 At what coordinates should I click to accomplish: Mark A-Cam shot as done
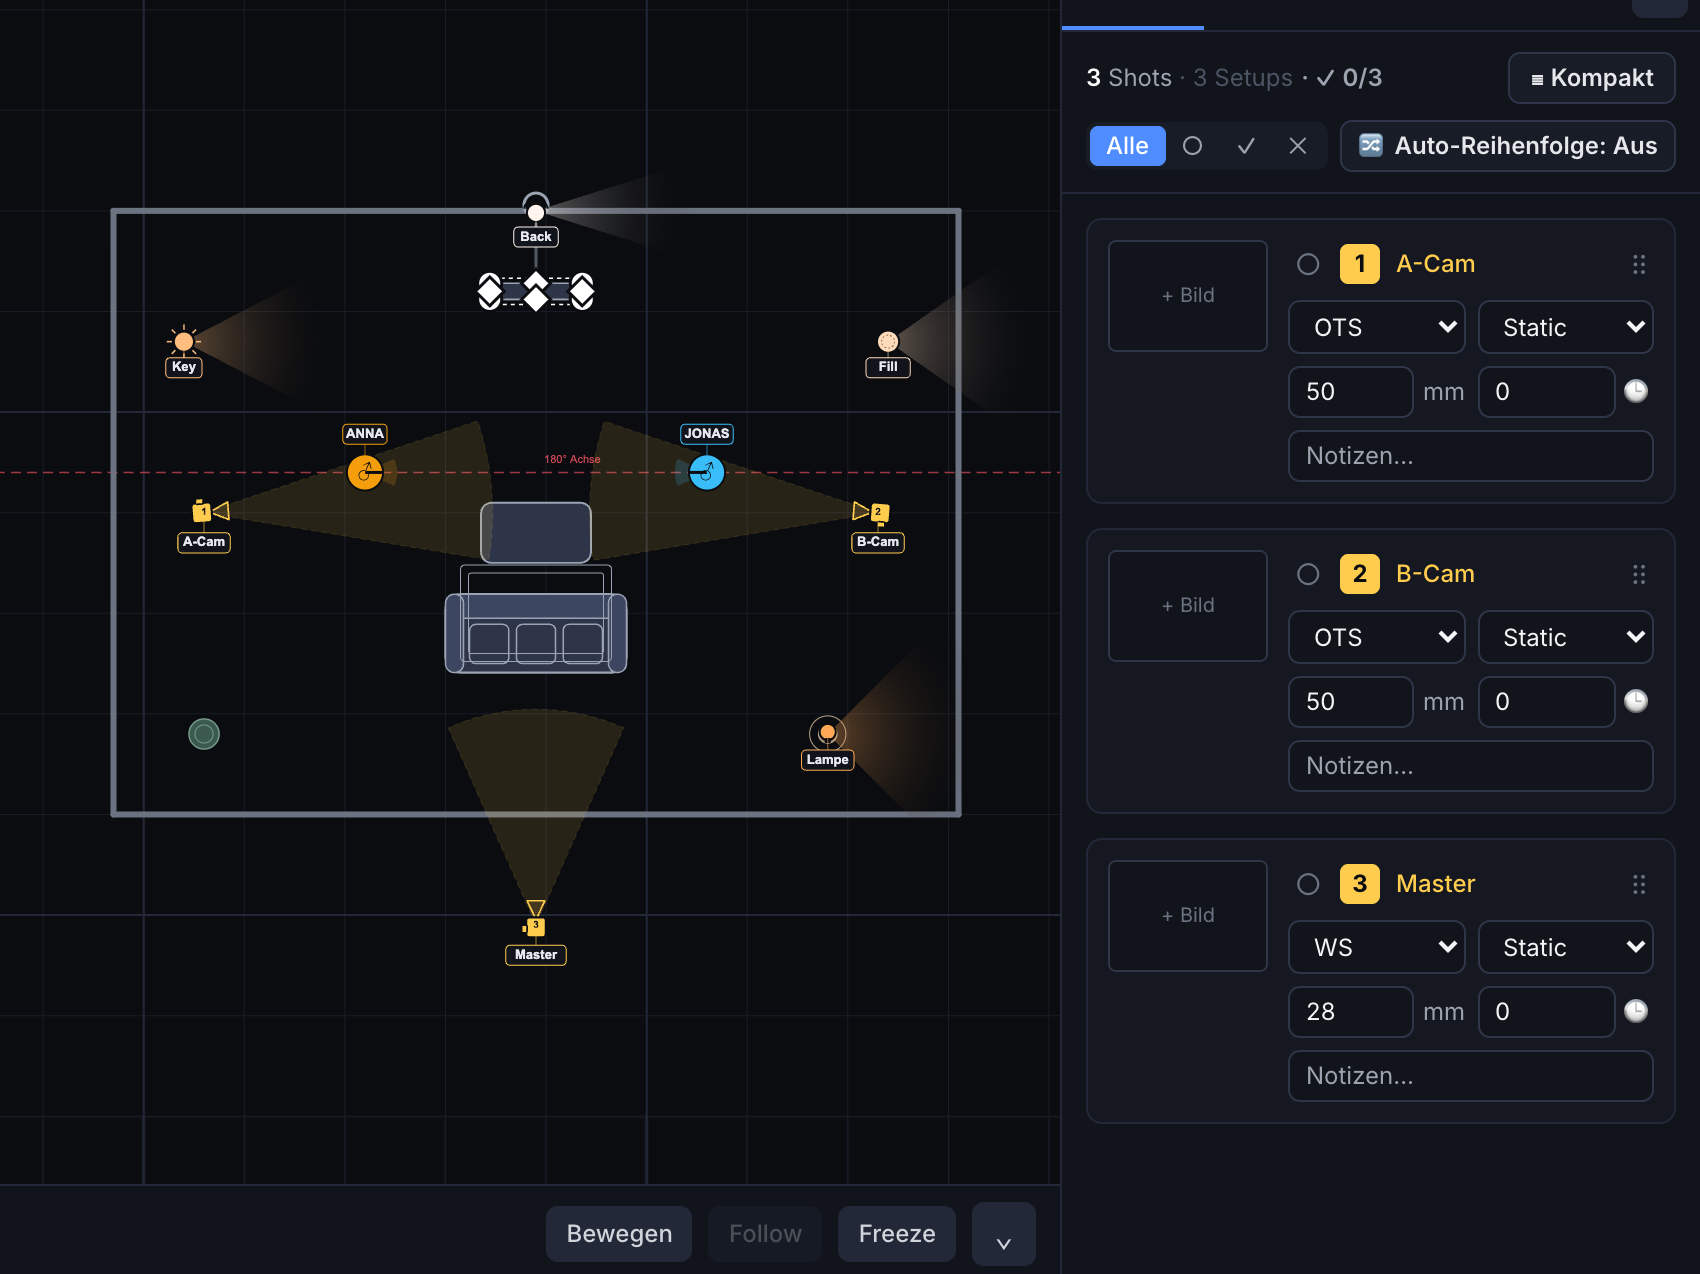[x=1308, y=264]
